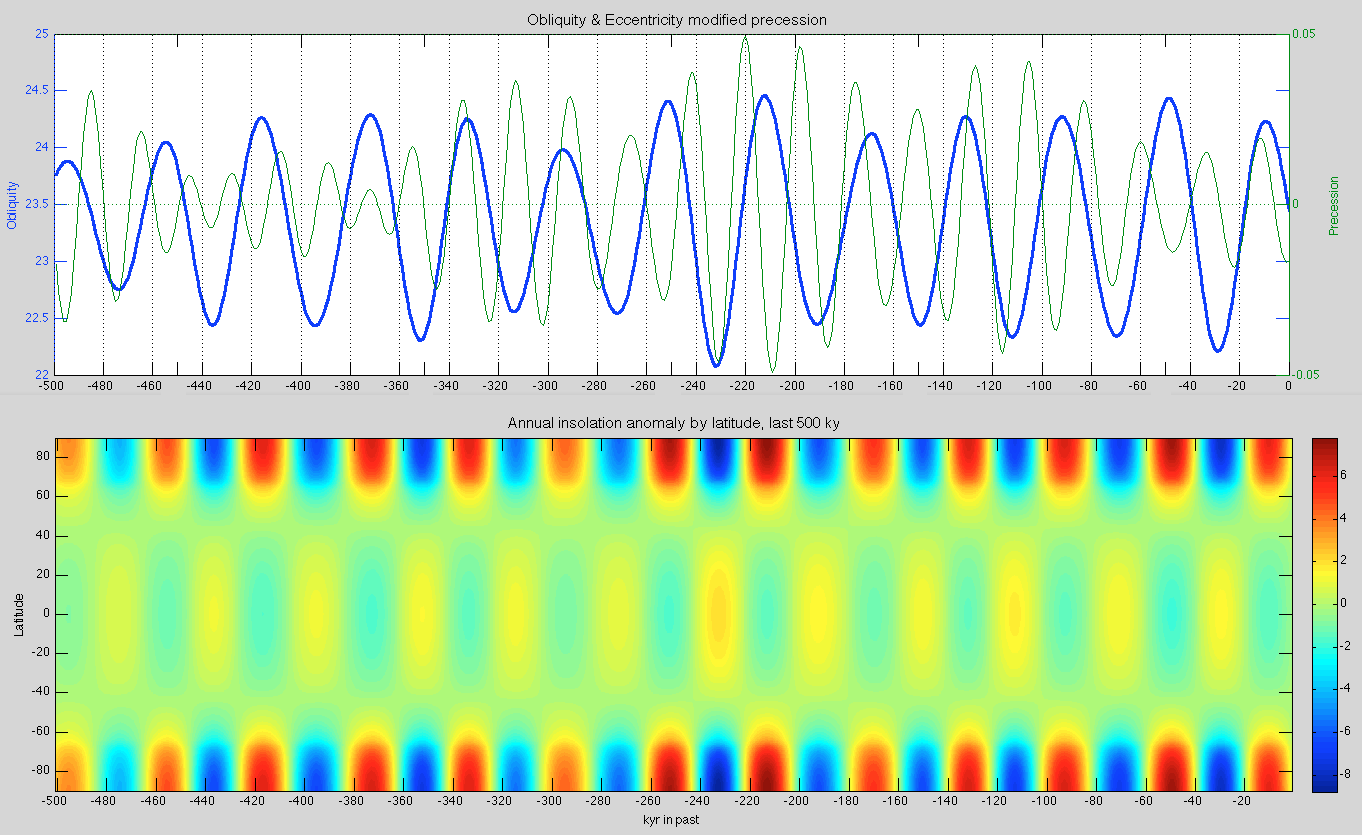Select the Latitude axis label on the heatmap

(19, 614)
